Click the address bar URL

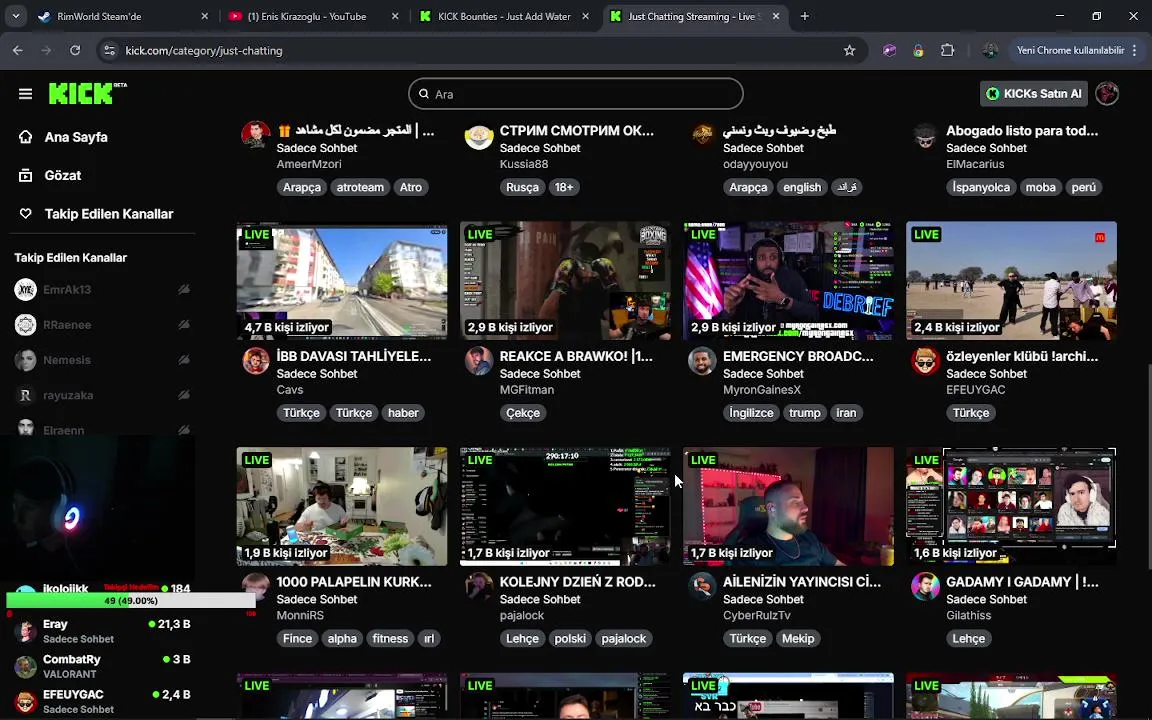204,51
